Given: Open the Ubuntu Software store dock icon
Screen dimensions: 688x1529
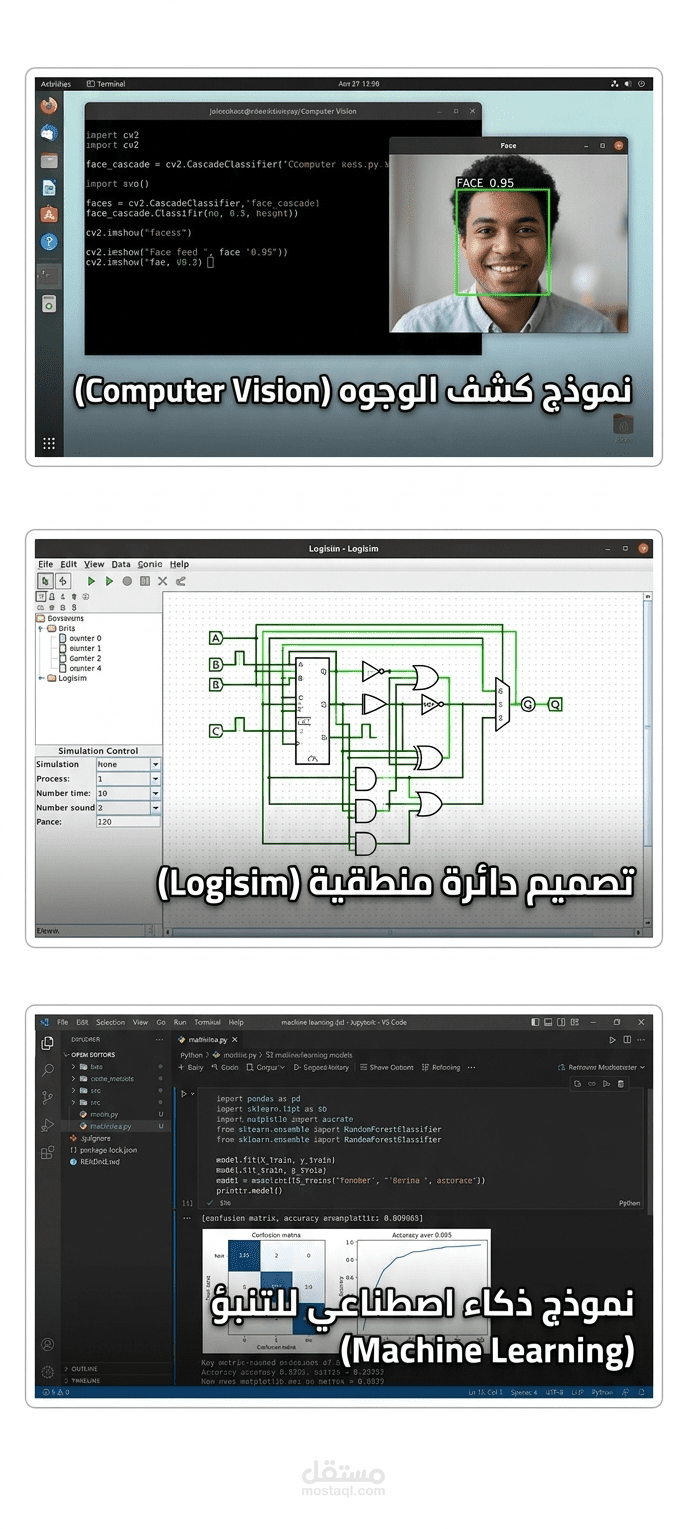Looking at the screenshot, I should [x=49, y=214].
